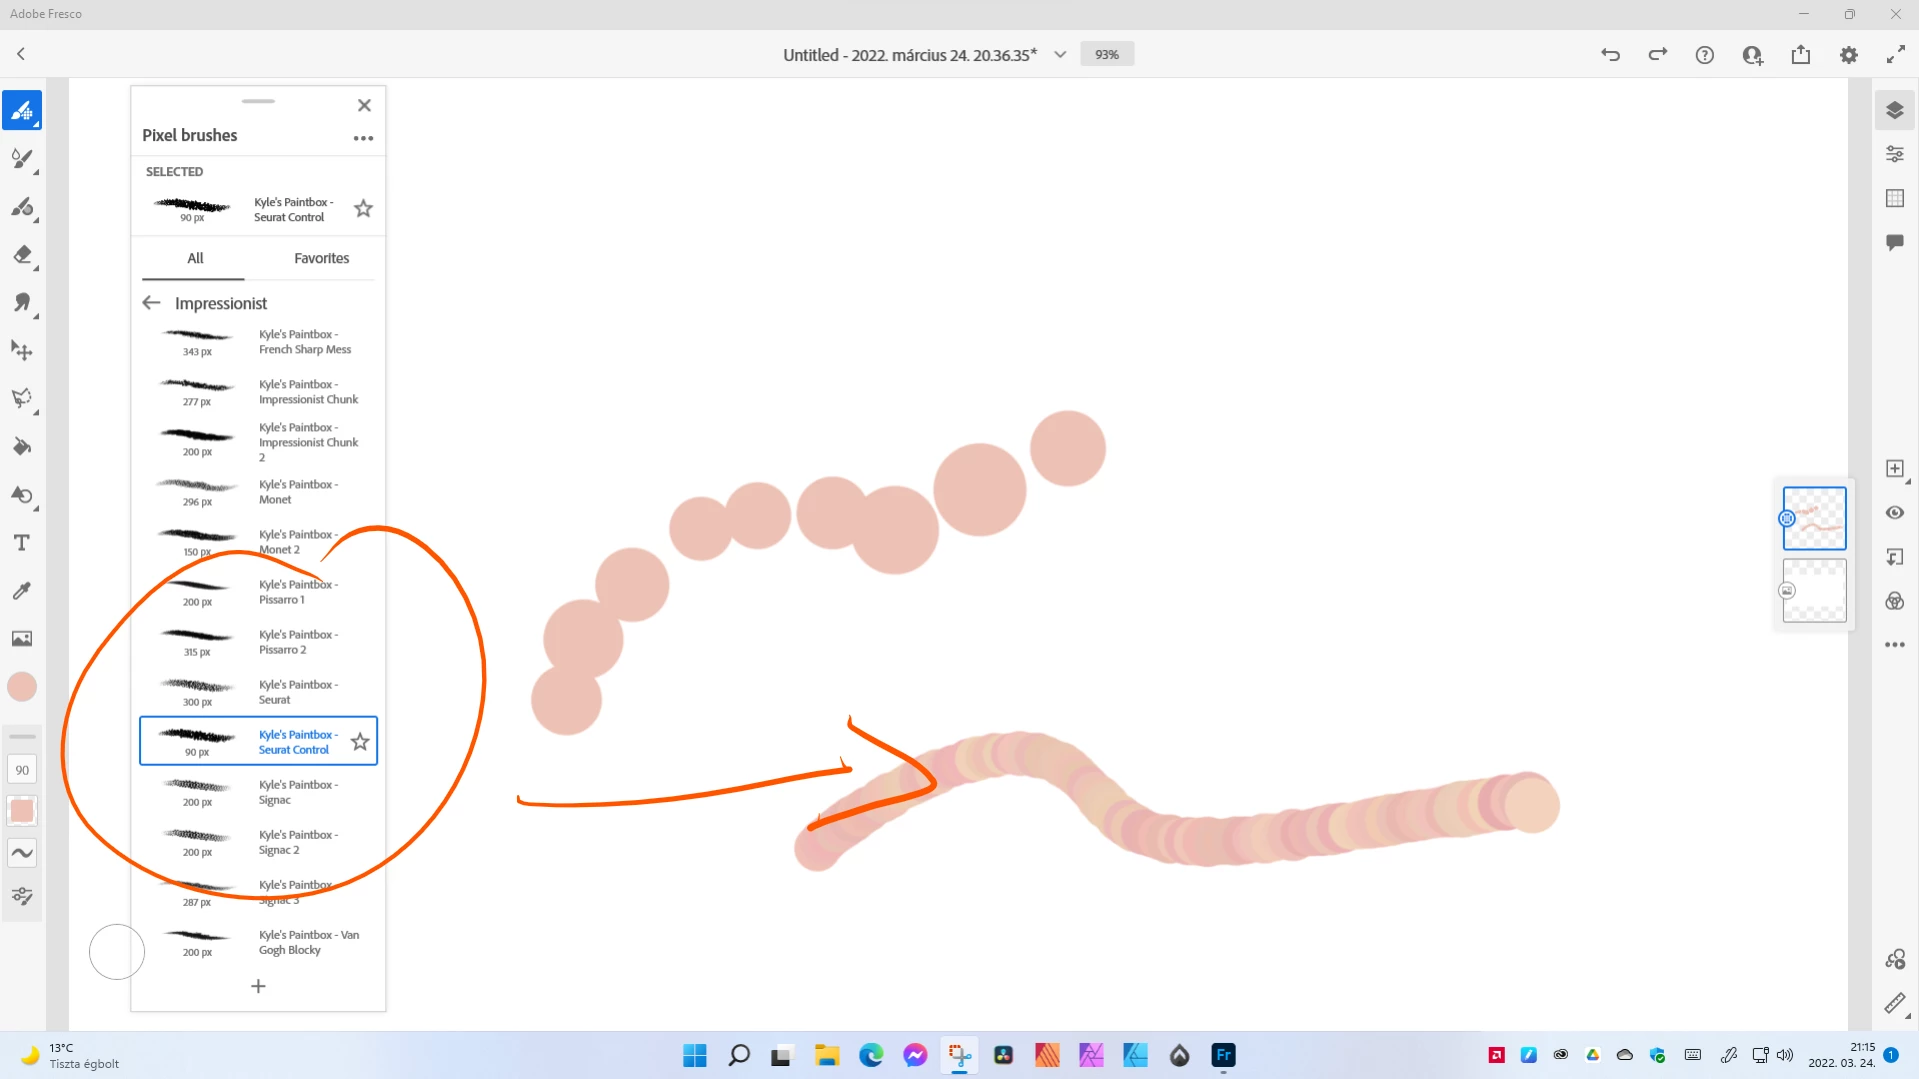Open Adobe Fresco taskbar icon
Screen dimensions: 1919x1079
[1224, 1055]
